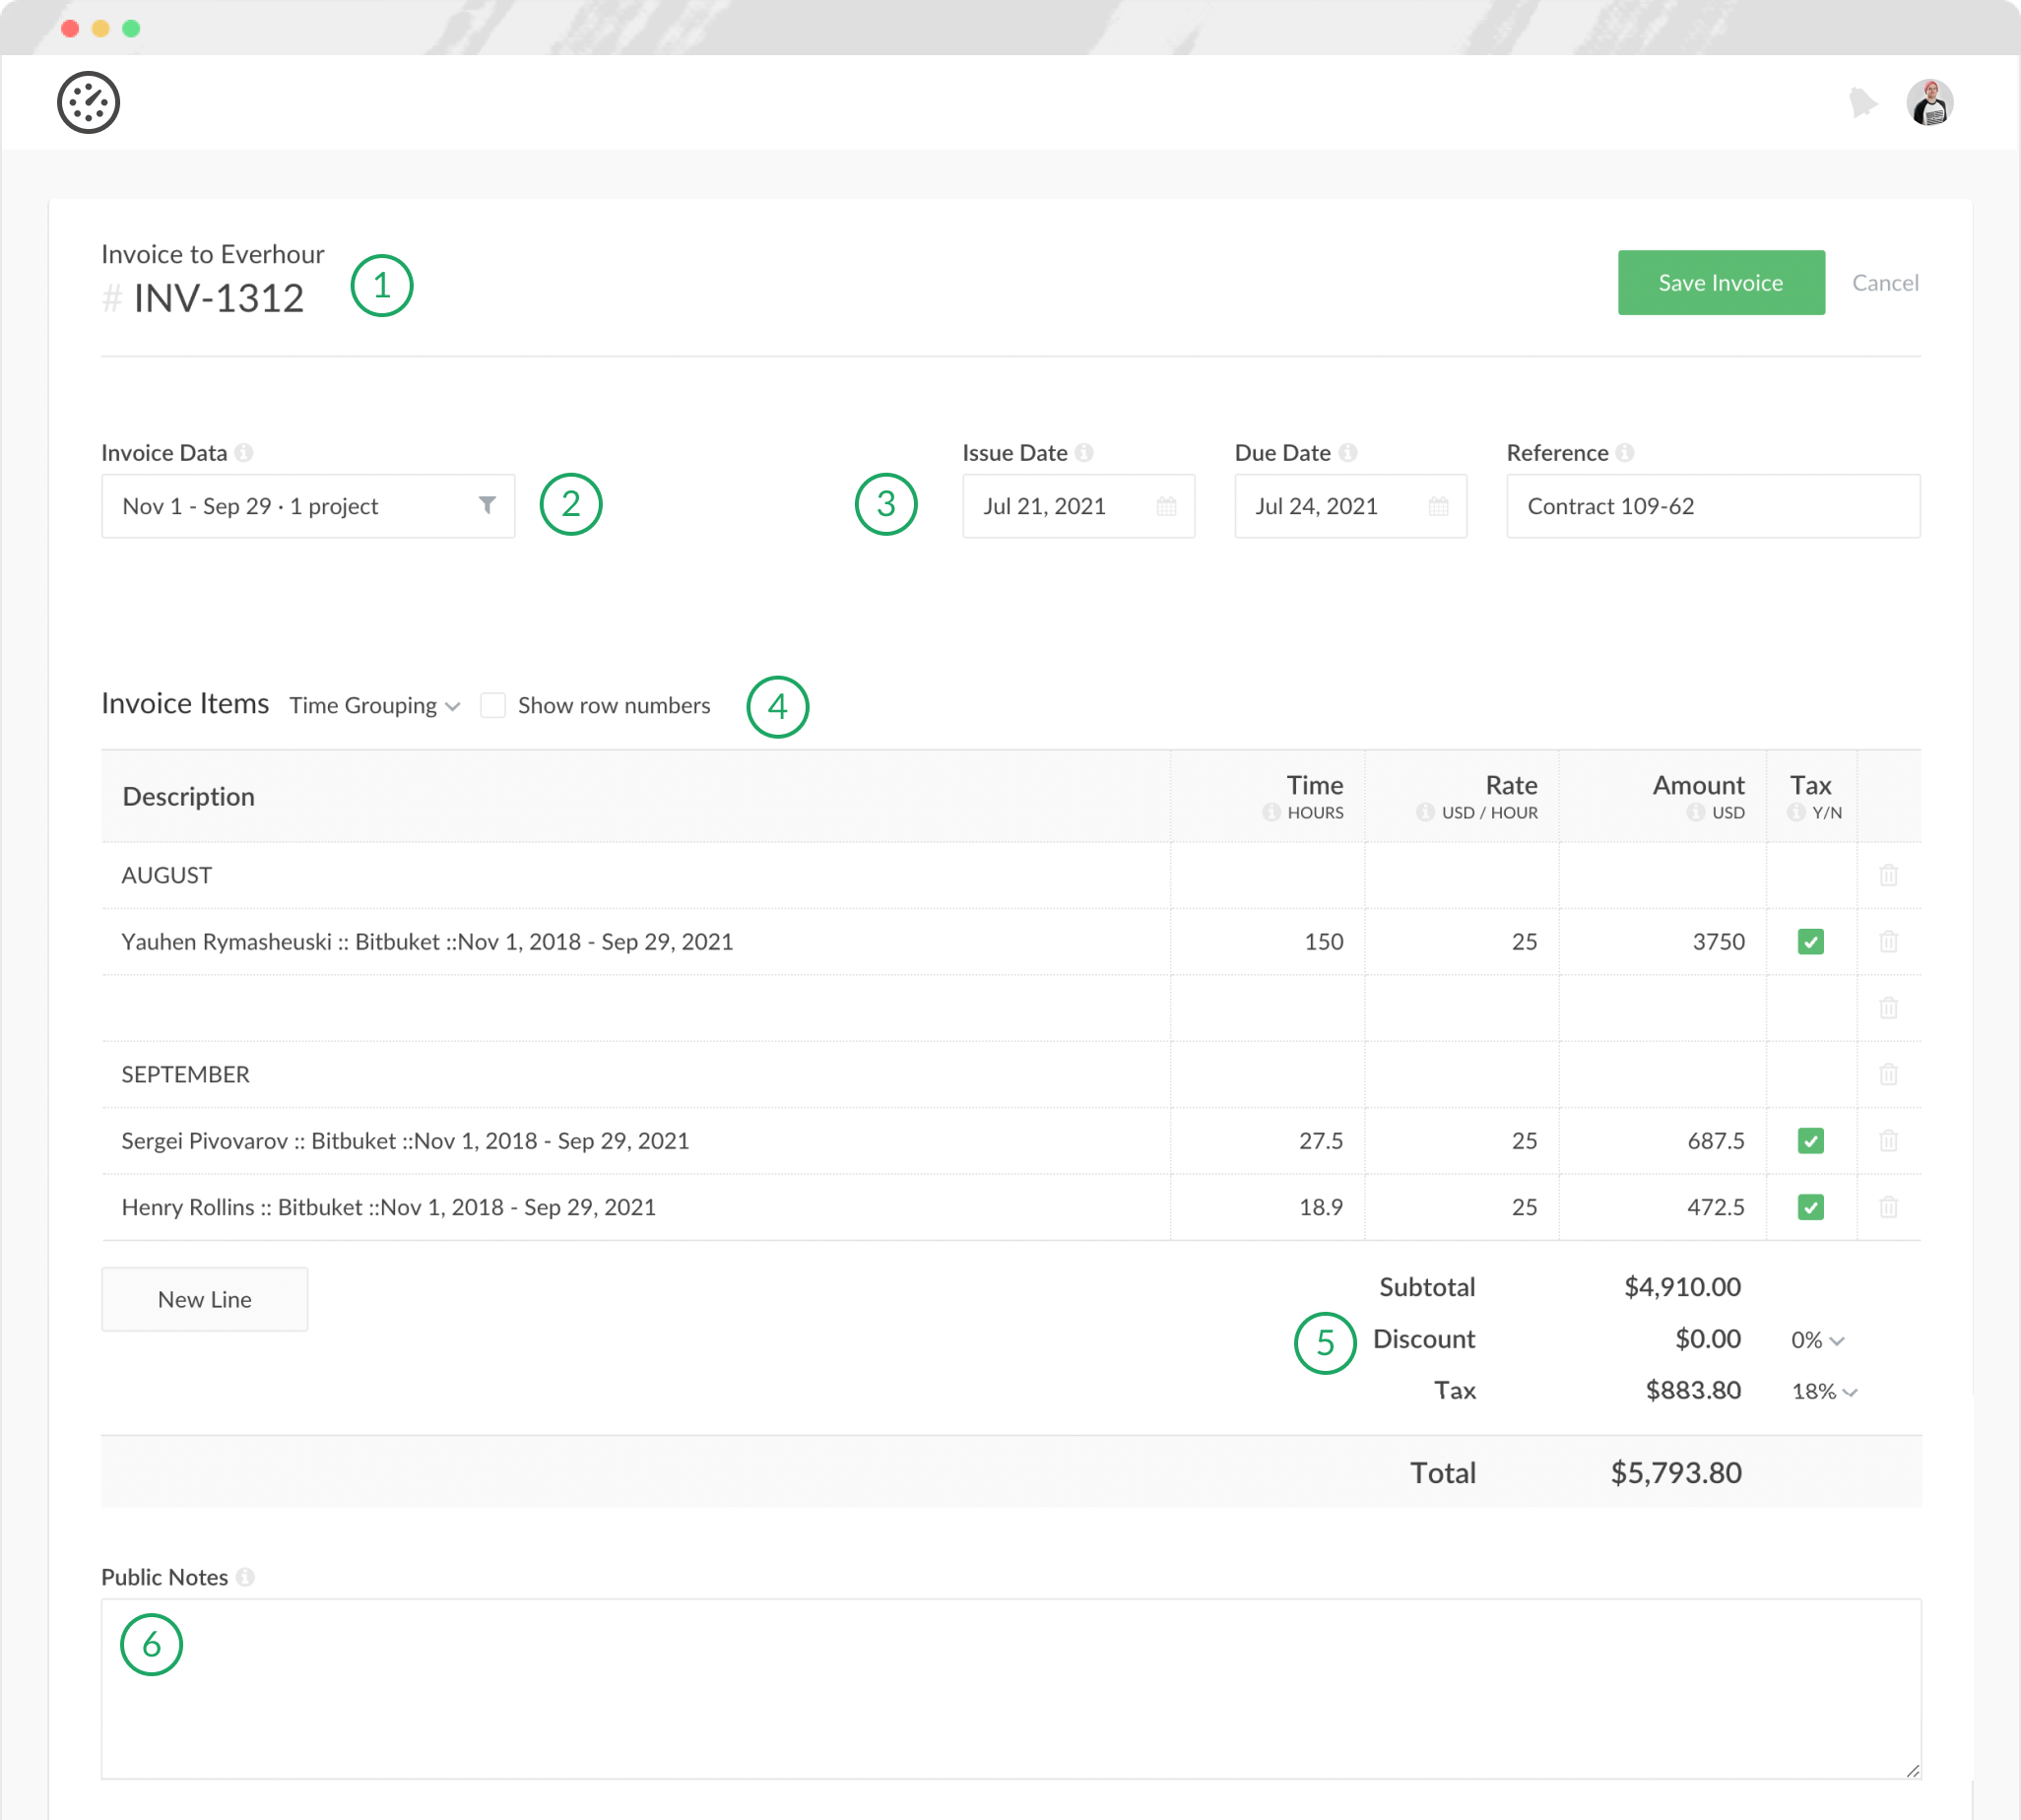
Task: Click the Cancel link
Action: (1884, 283)
